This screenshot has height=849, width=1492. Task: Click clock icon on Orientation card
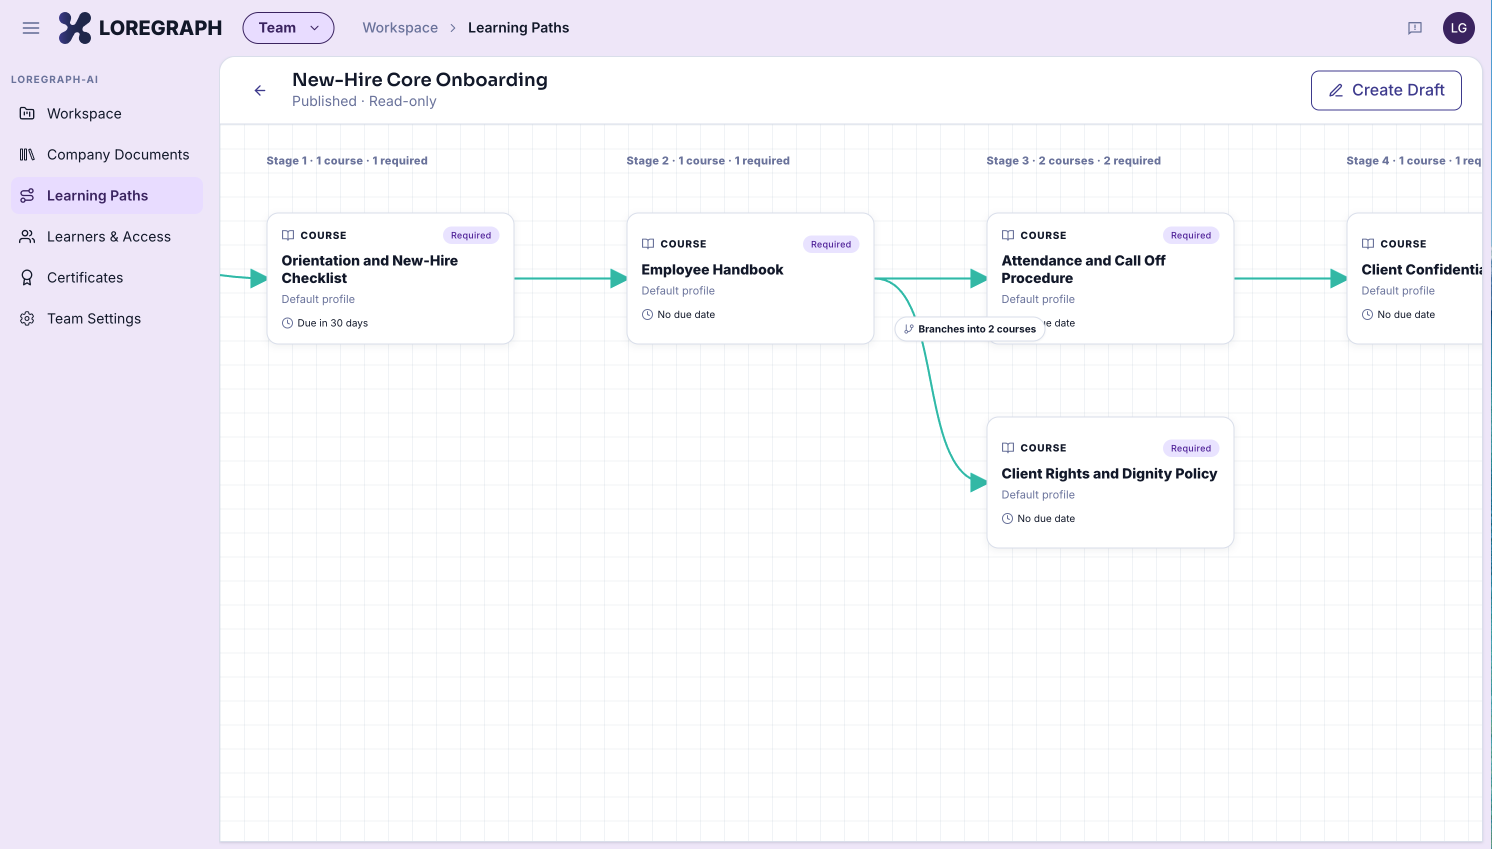coord(288,323)
